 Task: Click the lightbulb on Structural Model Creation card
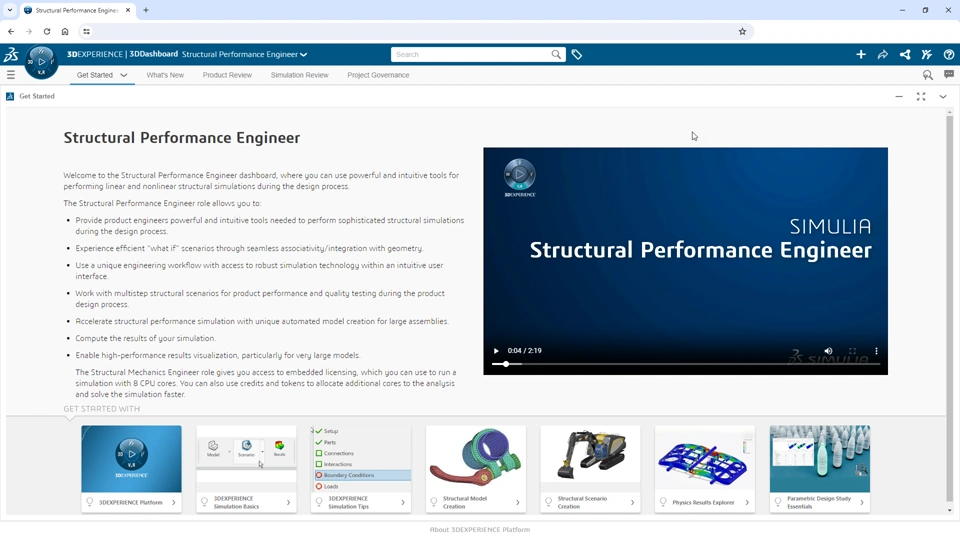(x=433, y=502)
